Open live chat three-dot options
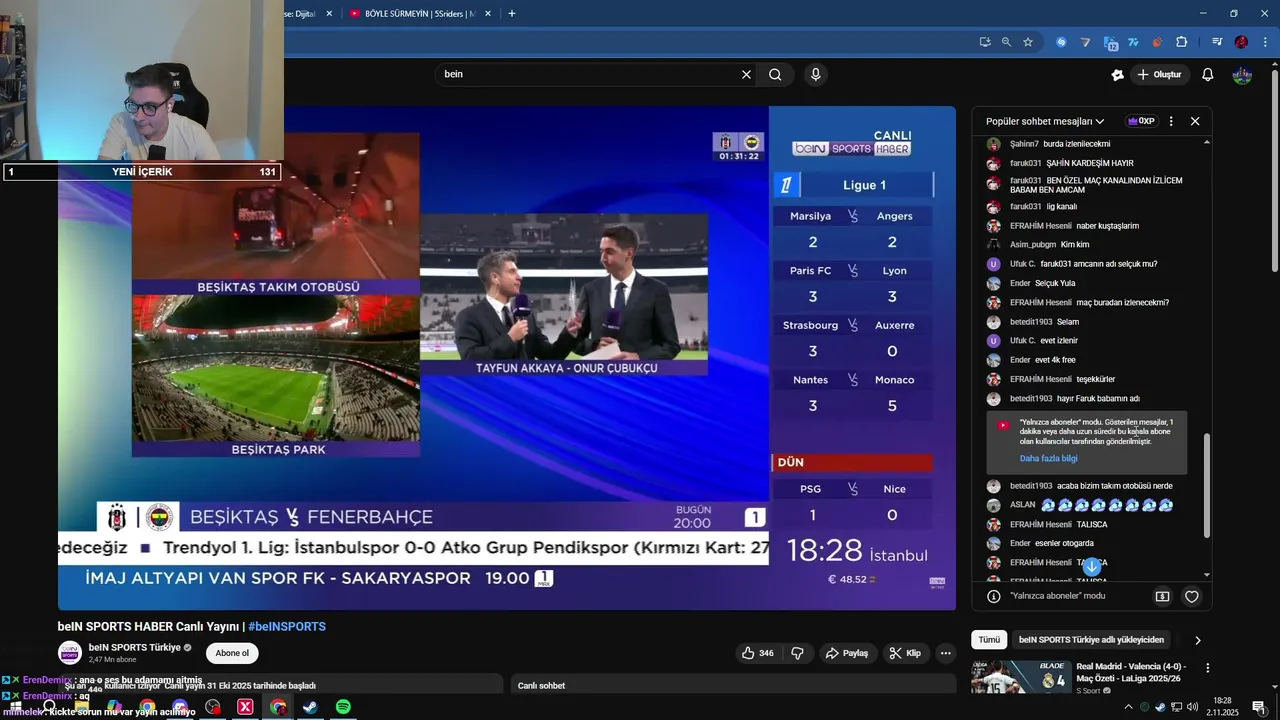This screenshot has height=720, width=1280. pos(1171,121)
